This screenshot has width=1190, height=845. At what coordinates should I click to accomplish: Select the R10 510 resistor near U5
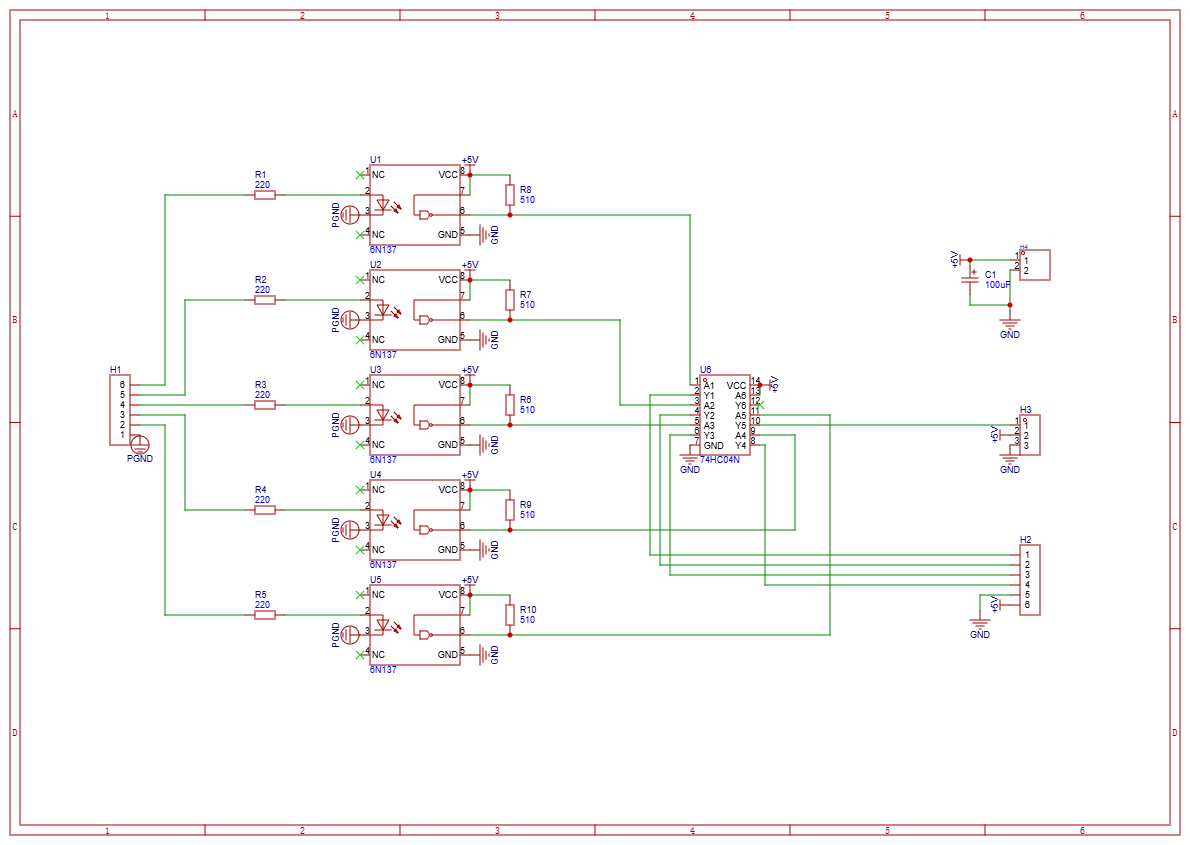point(510,615)
